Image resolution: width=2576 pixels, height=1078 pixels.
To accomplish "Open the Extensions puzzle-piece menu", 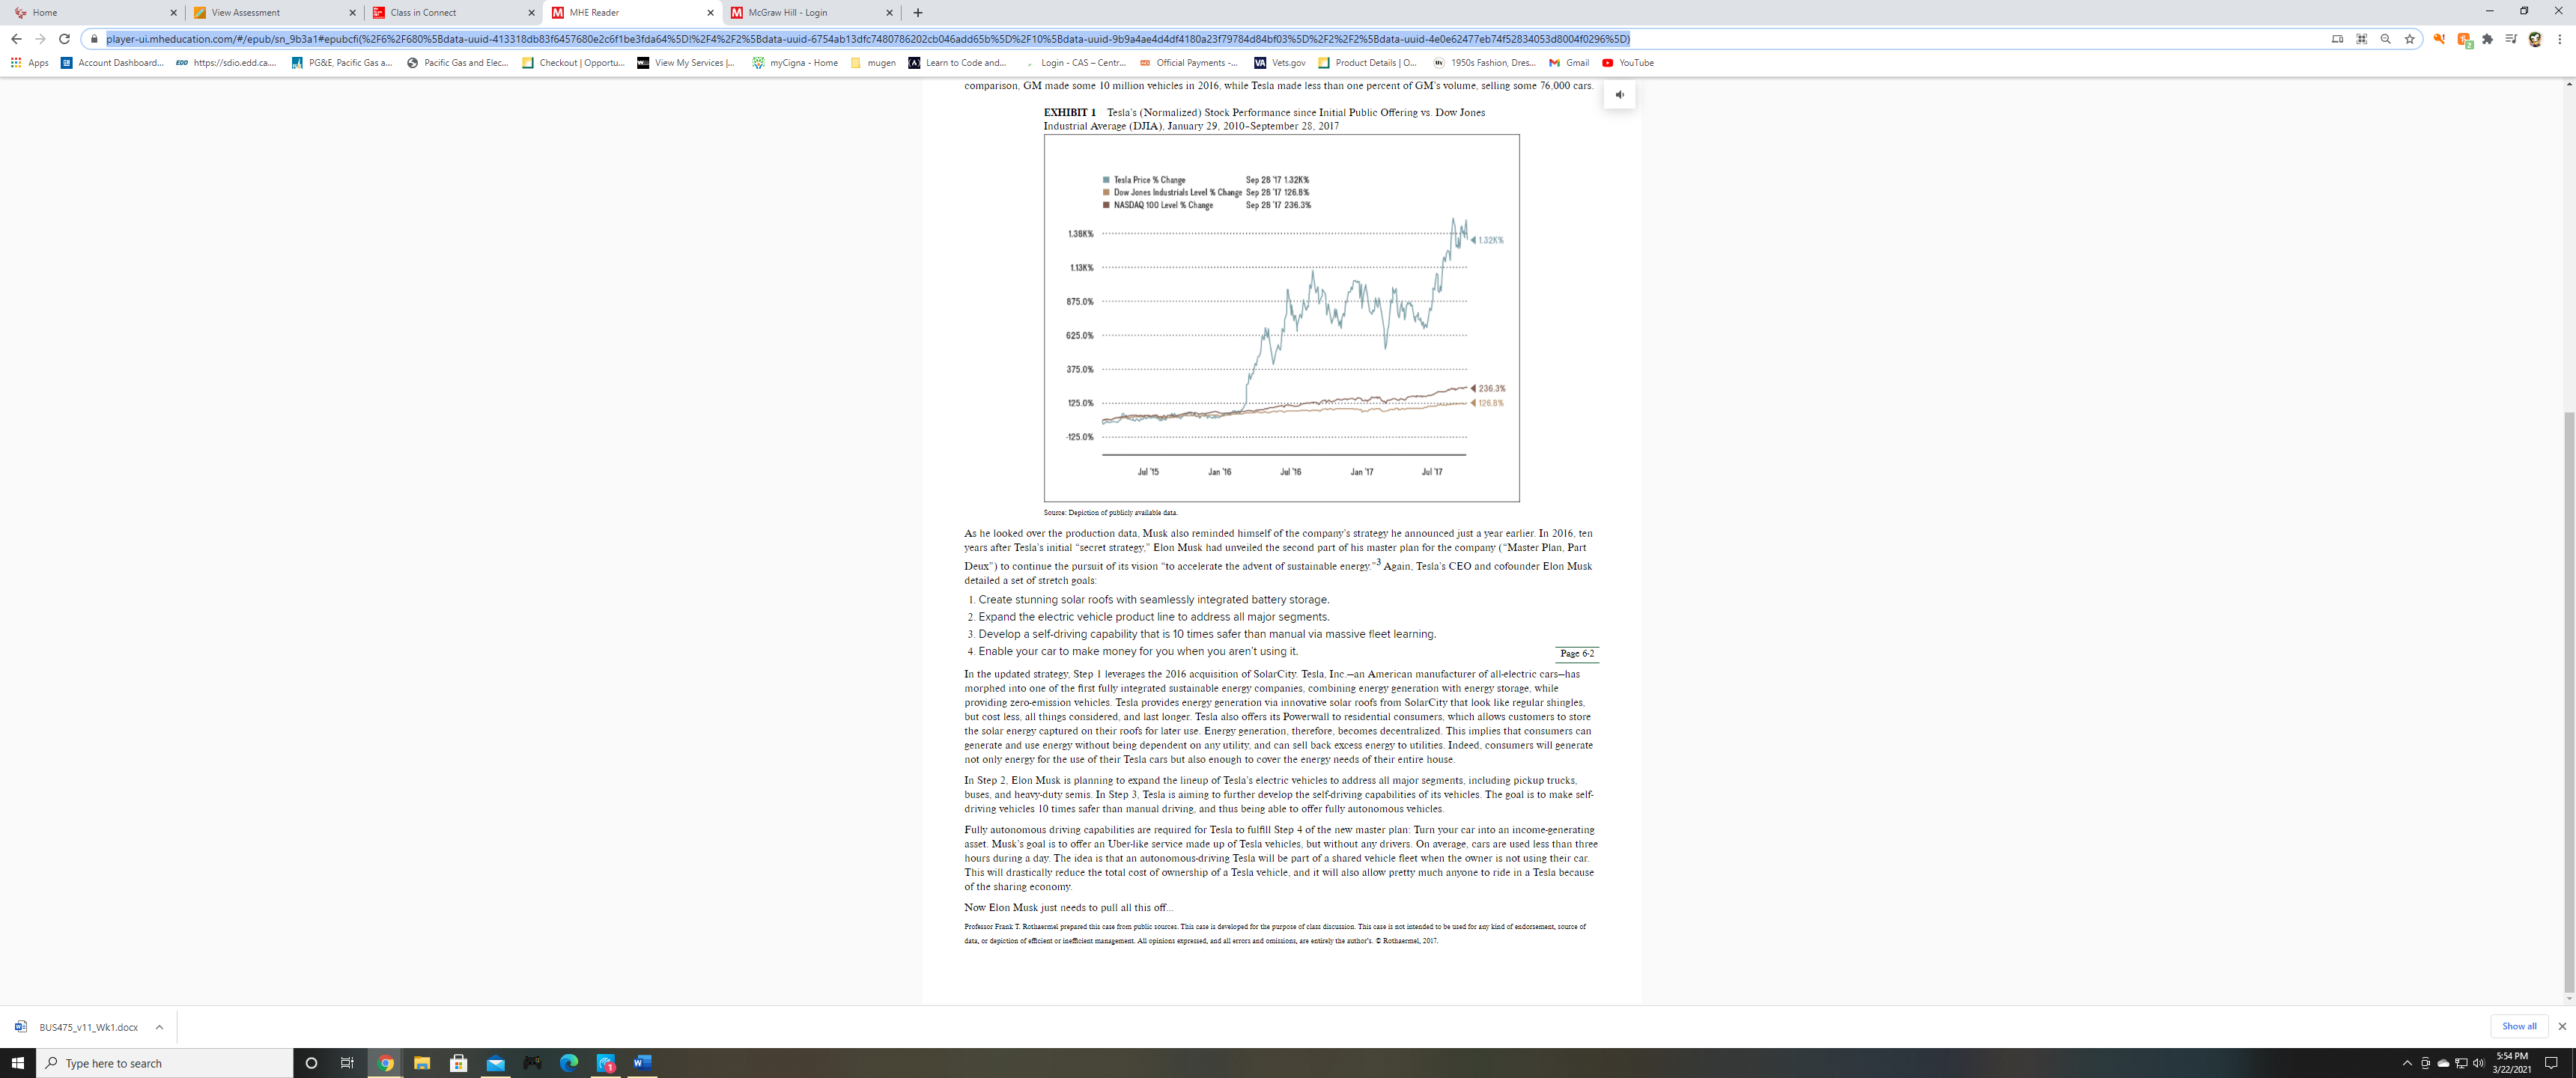I will pos(2487,39).
